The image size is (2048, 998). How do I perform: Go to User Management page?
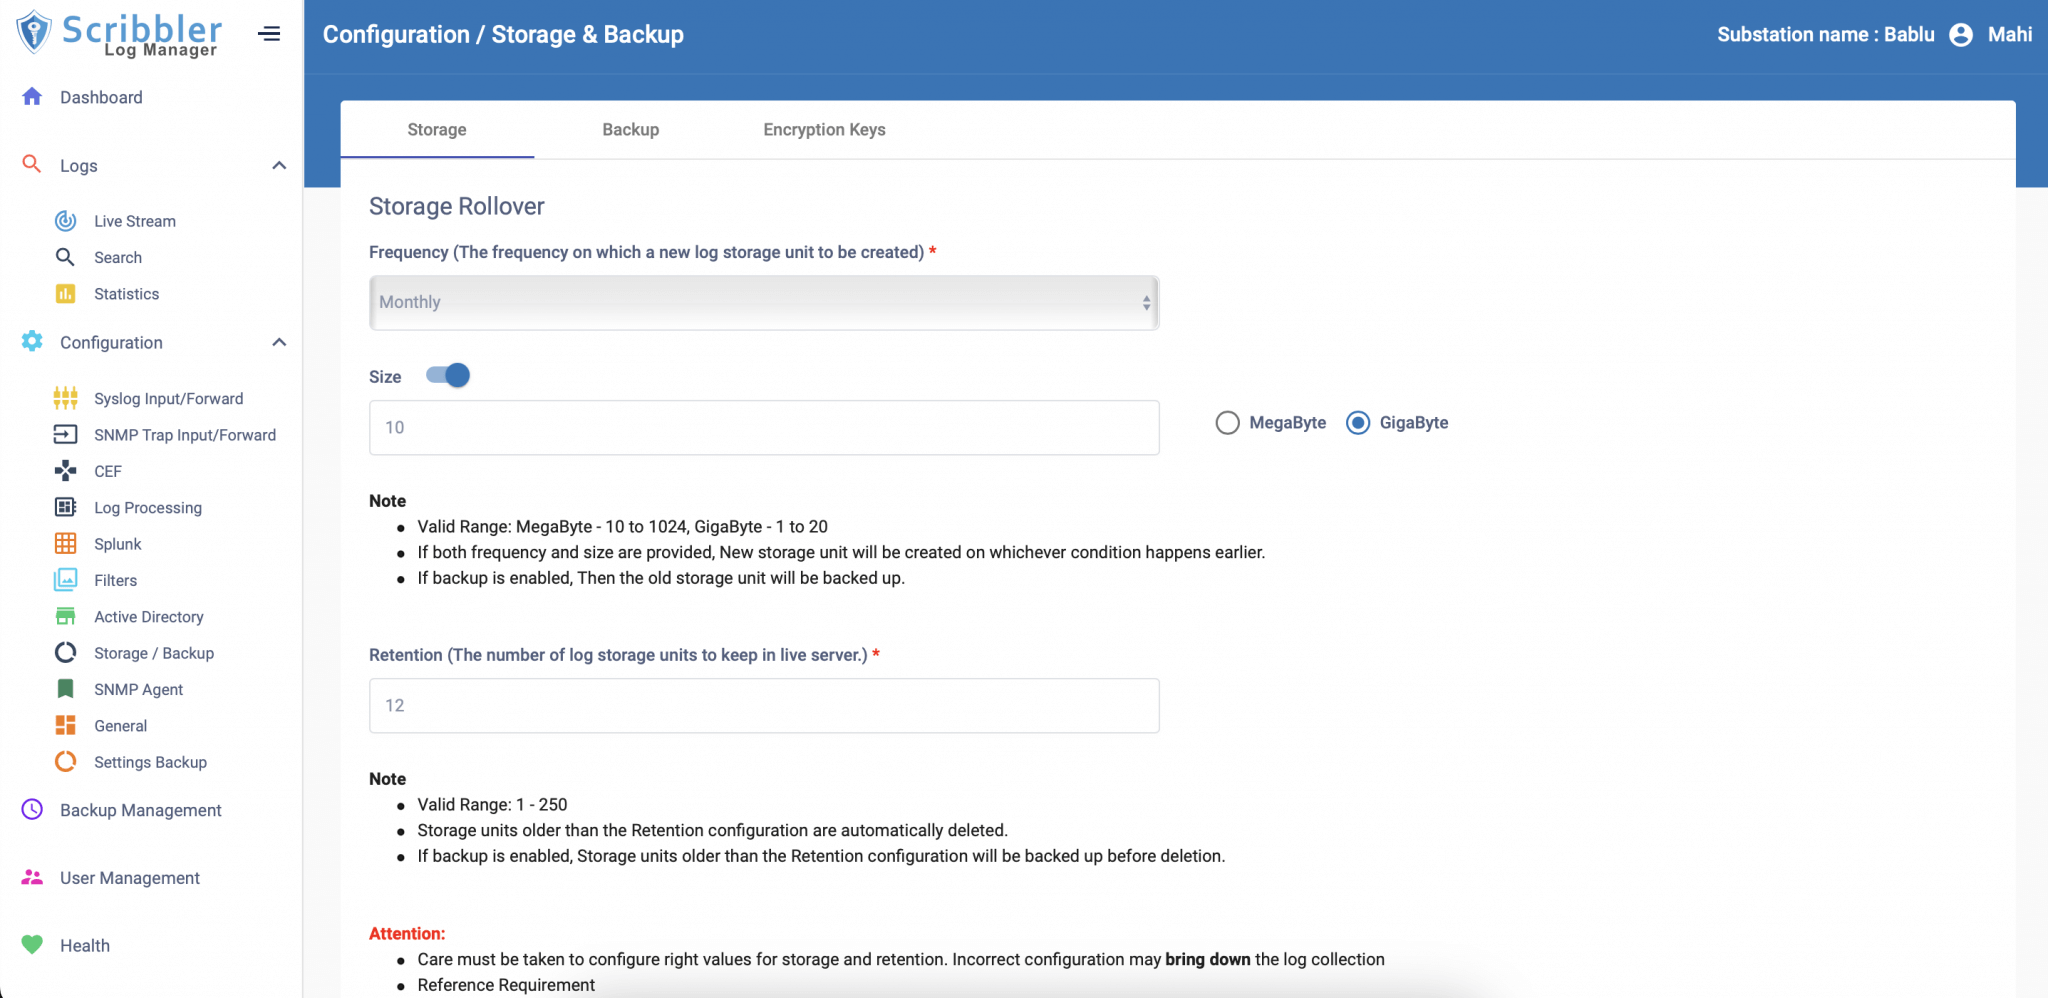(130, 878)
